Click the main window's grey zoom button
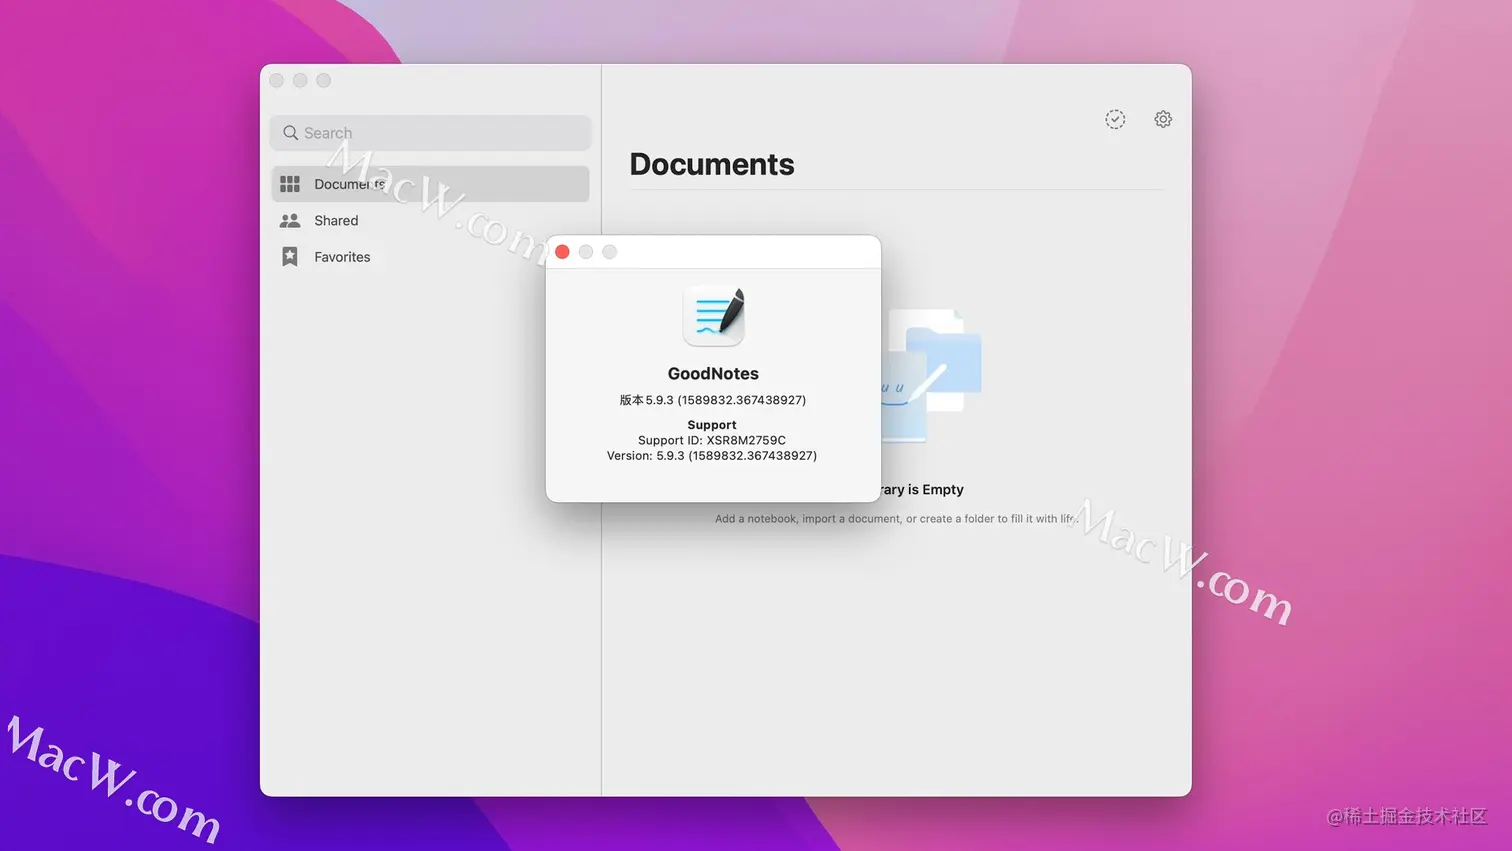The image size is (1512, 851). pos(324,80)
